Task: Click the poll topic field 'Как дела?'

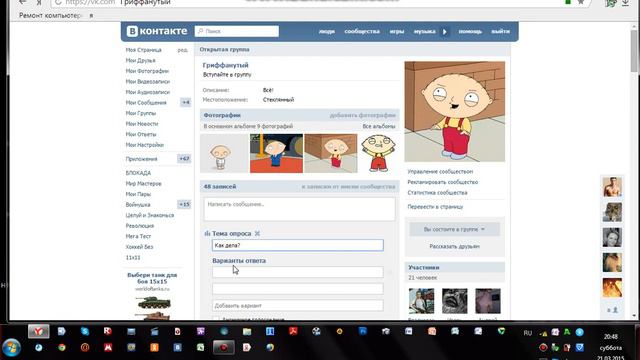Action: 298,245
